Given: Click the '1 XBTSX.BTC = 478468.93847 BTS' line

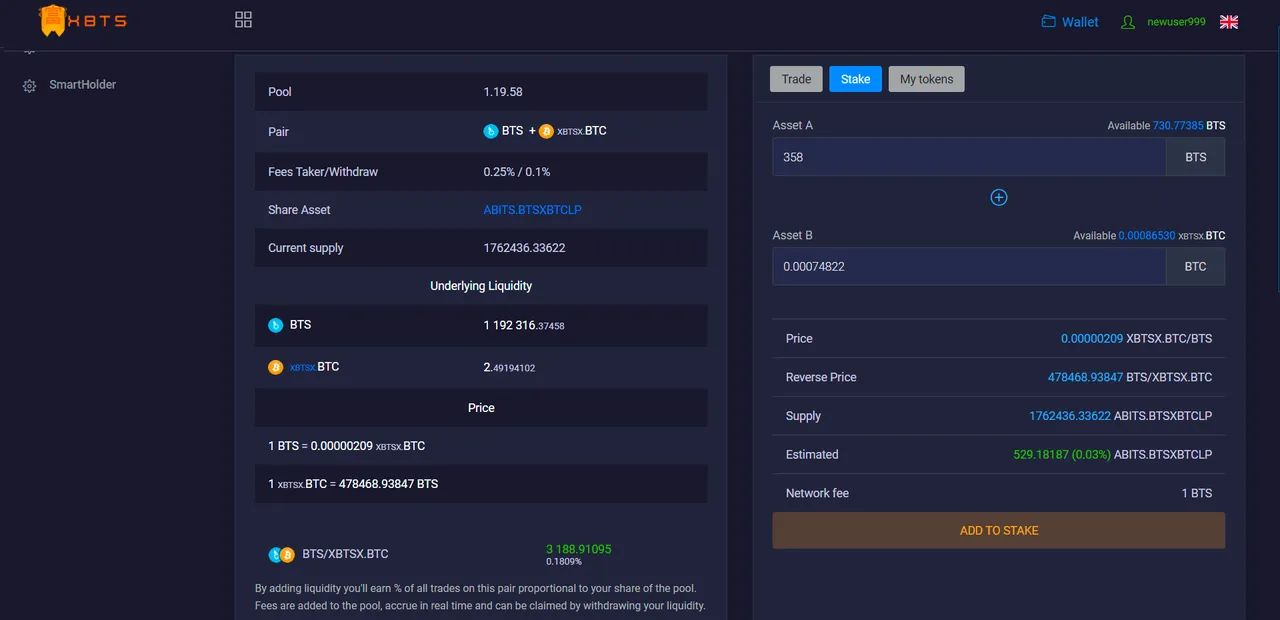Looking at the screenshot, I should (x=353, y=484).
